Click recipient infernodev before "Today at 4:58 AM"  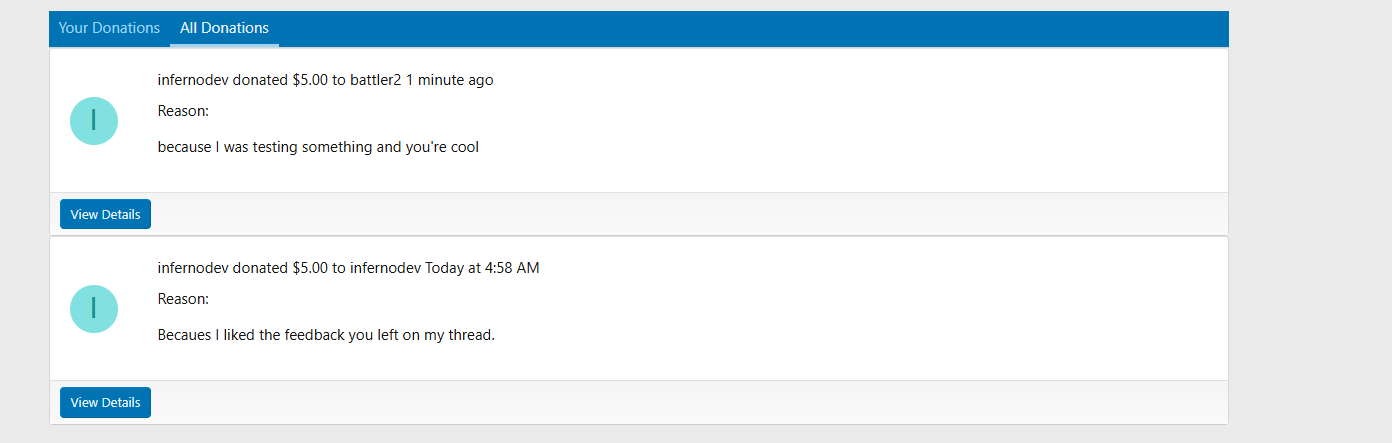click(385, 268)
